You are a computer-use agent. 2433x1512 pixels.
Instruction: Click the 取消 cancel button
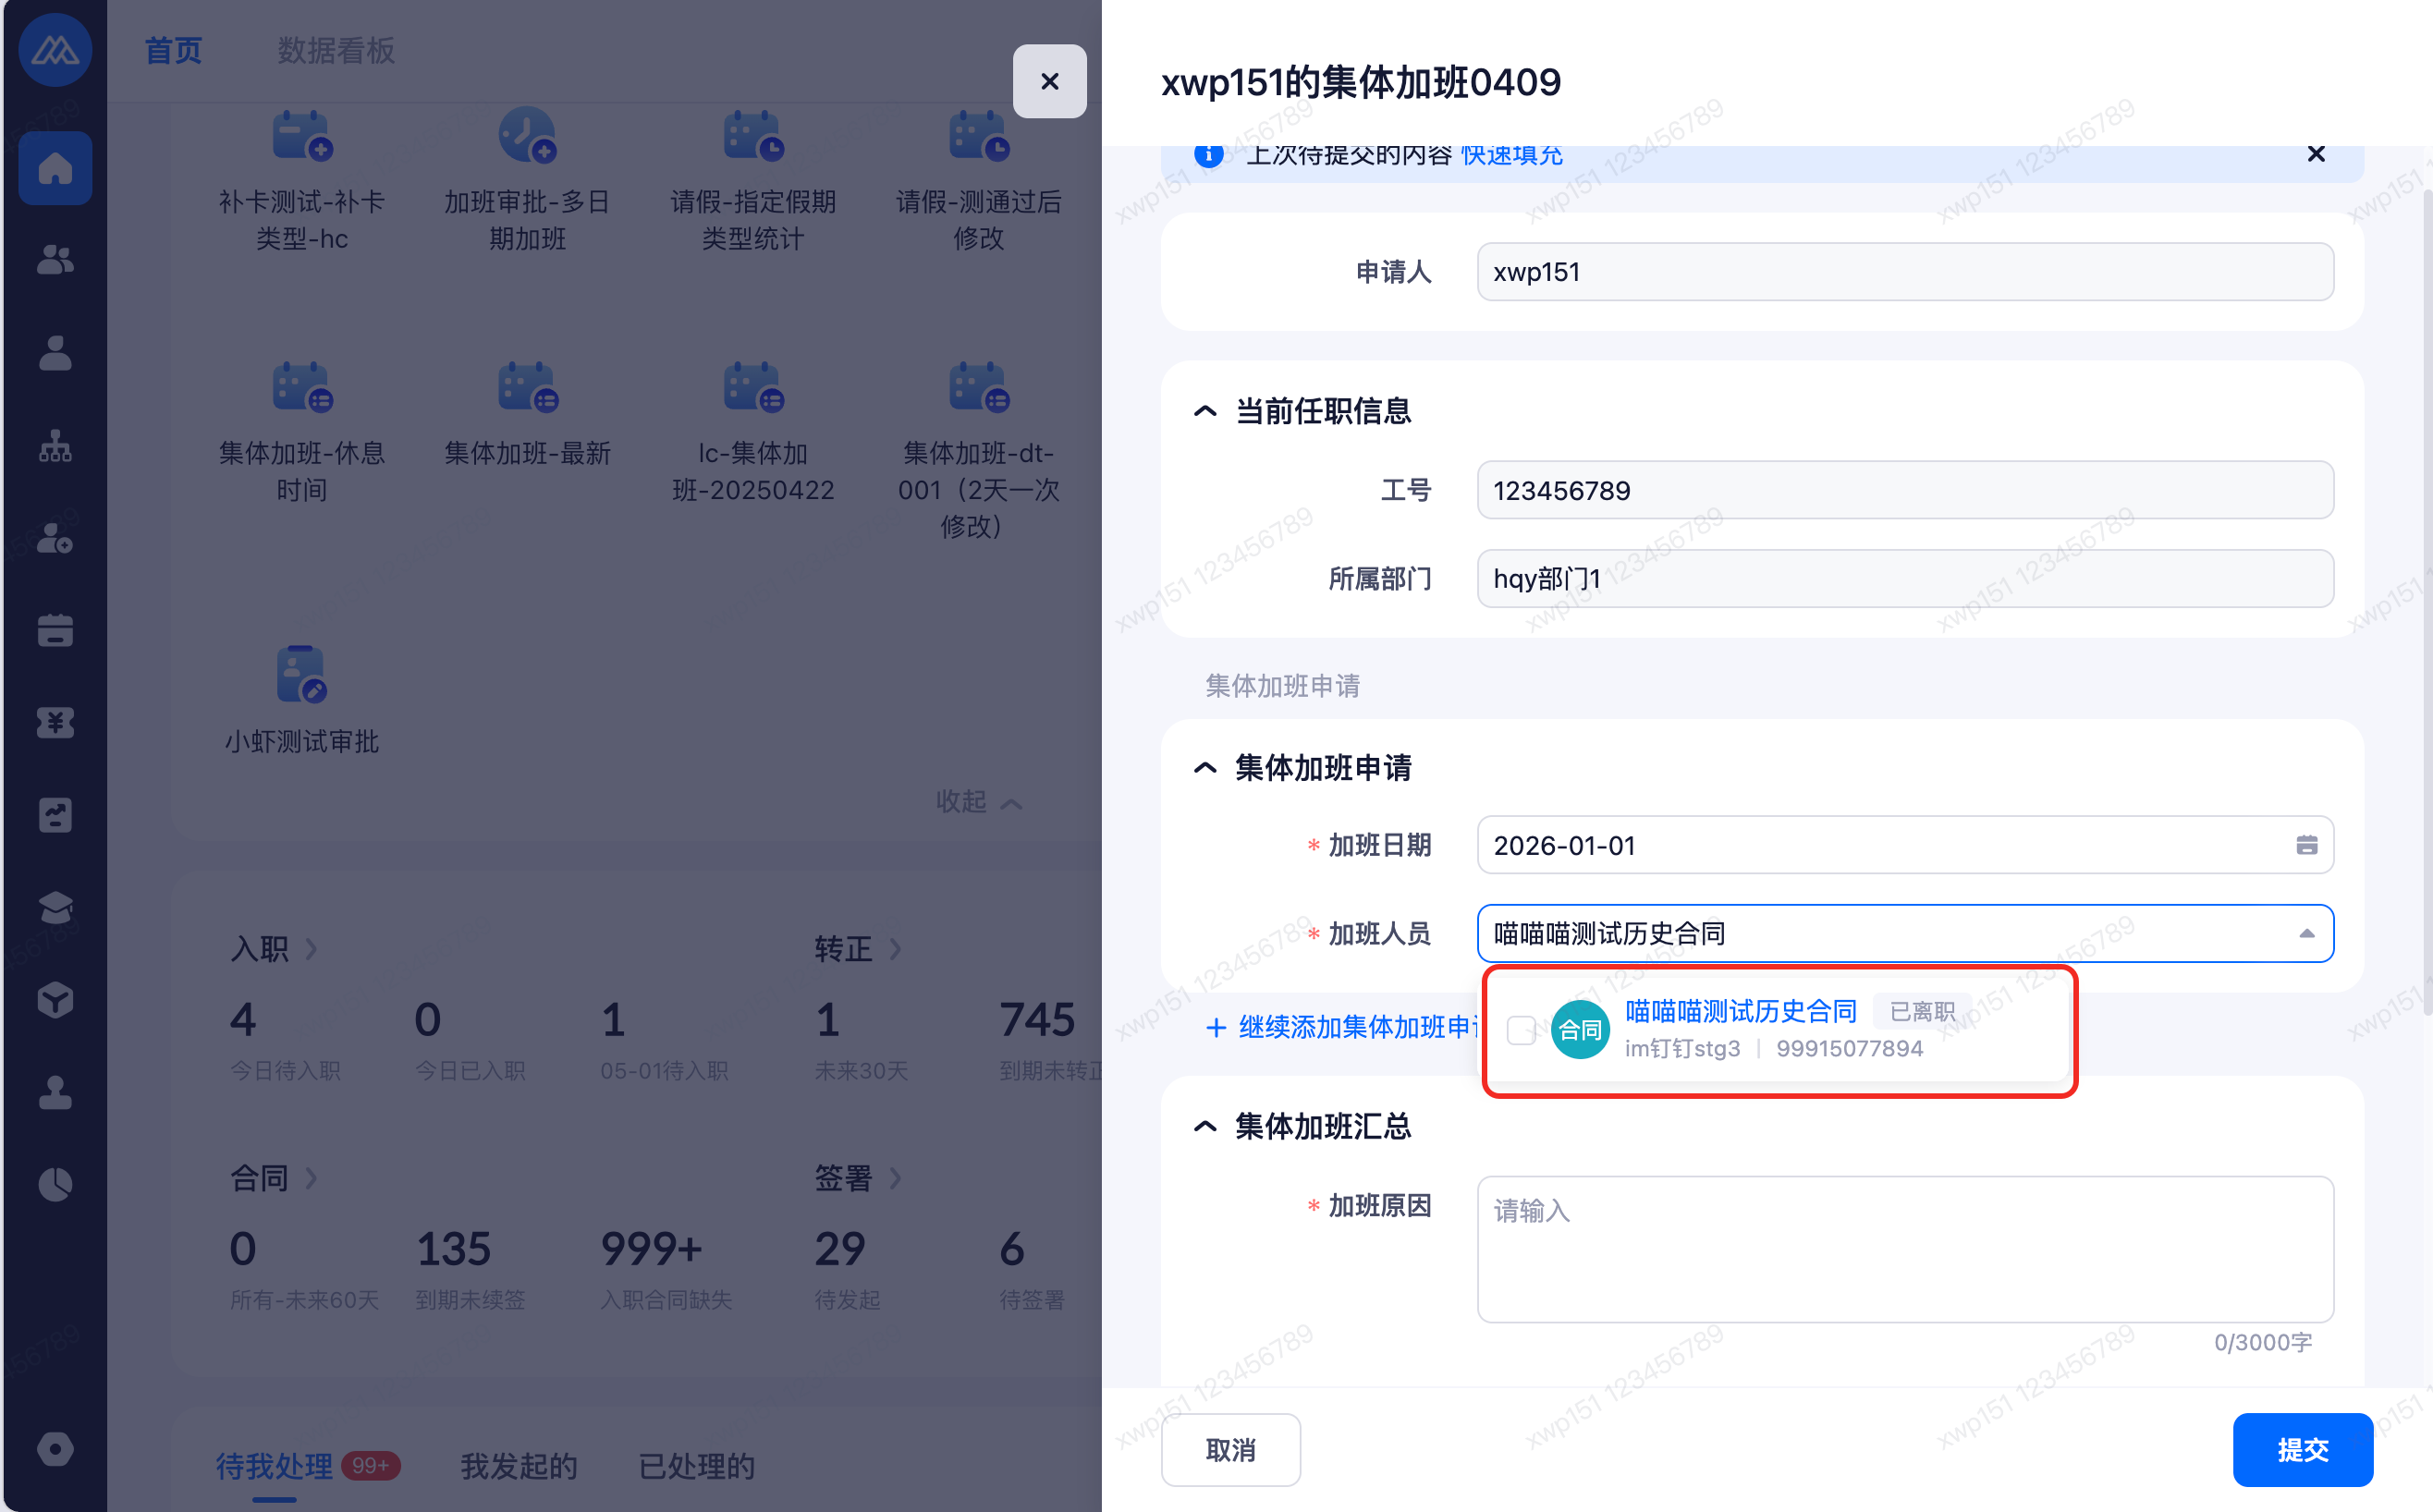1230,1450
